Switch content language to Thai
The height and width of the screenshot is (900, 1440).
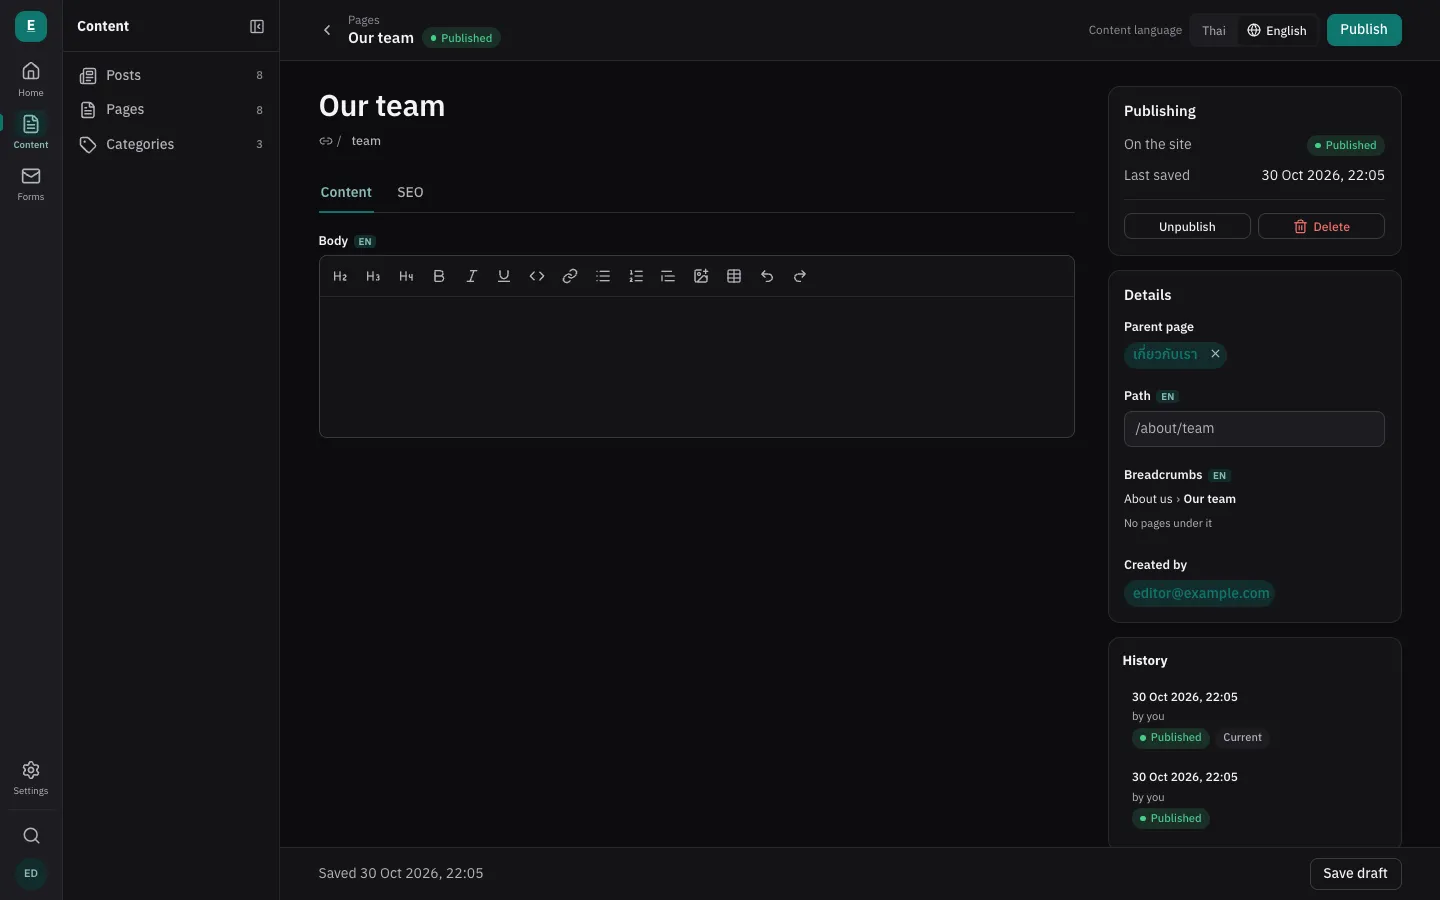click(x=1214, y=30)
